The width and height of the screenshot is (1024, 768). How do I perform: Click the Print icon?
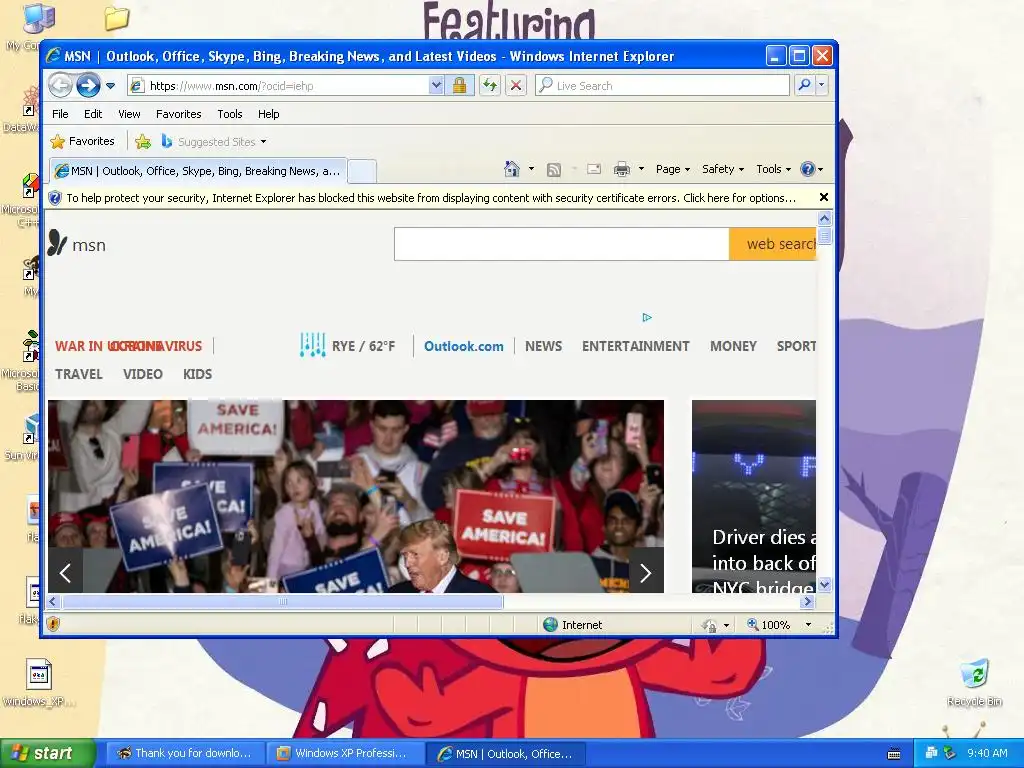click(x=622, y=170)
